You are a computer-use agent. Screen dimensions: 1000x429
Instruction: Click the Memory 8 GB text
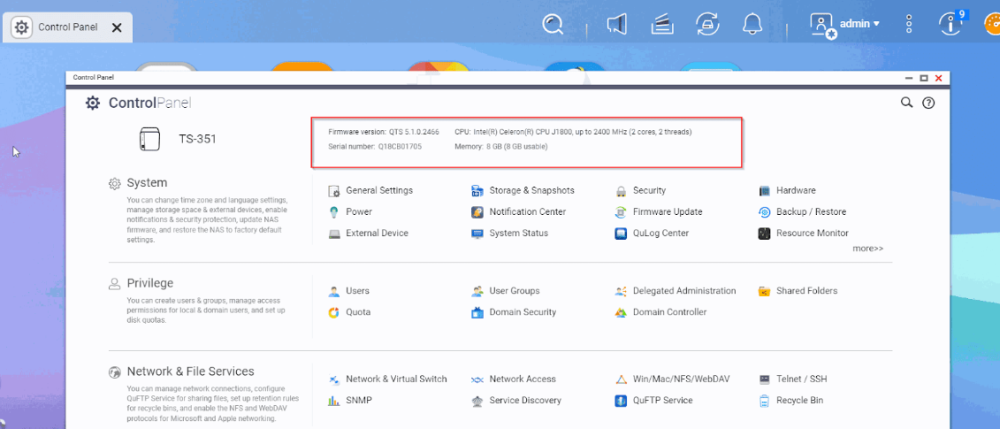pyautogui.click(x=501, y=147)
